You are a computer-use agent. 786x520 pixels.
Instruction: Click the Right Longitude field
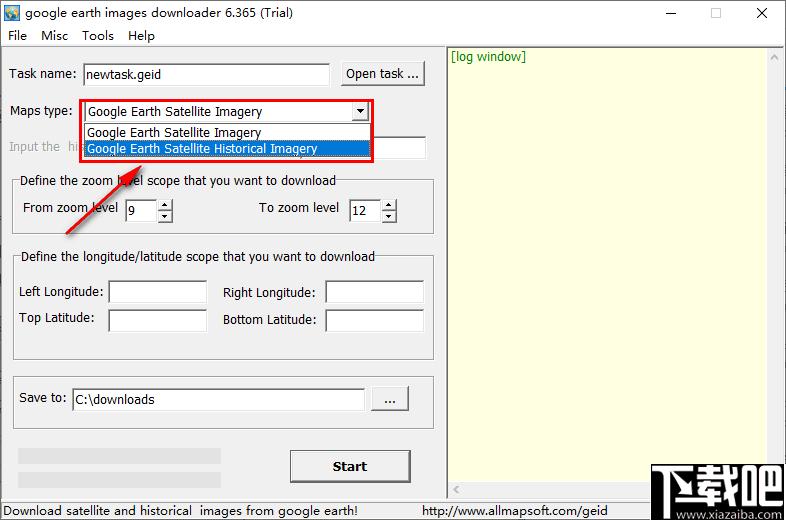pyautogui.click(x=374, y=292)
